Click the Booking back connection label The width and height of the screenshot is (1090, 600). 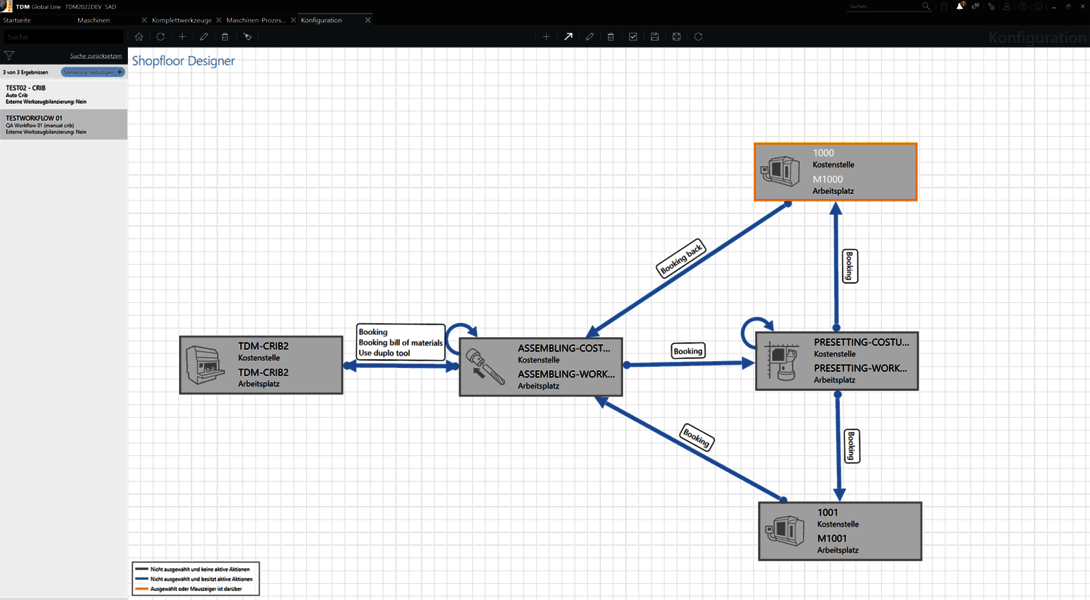point(681,258)
